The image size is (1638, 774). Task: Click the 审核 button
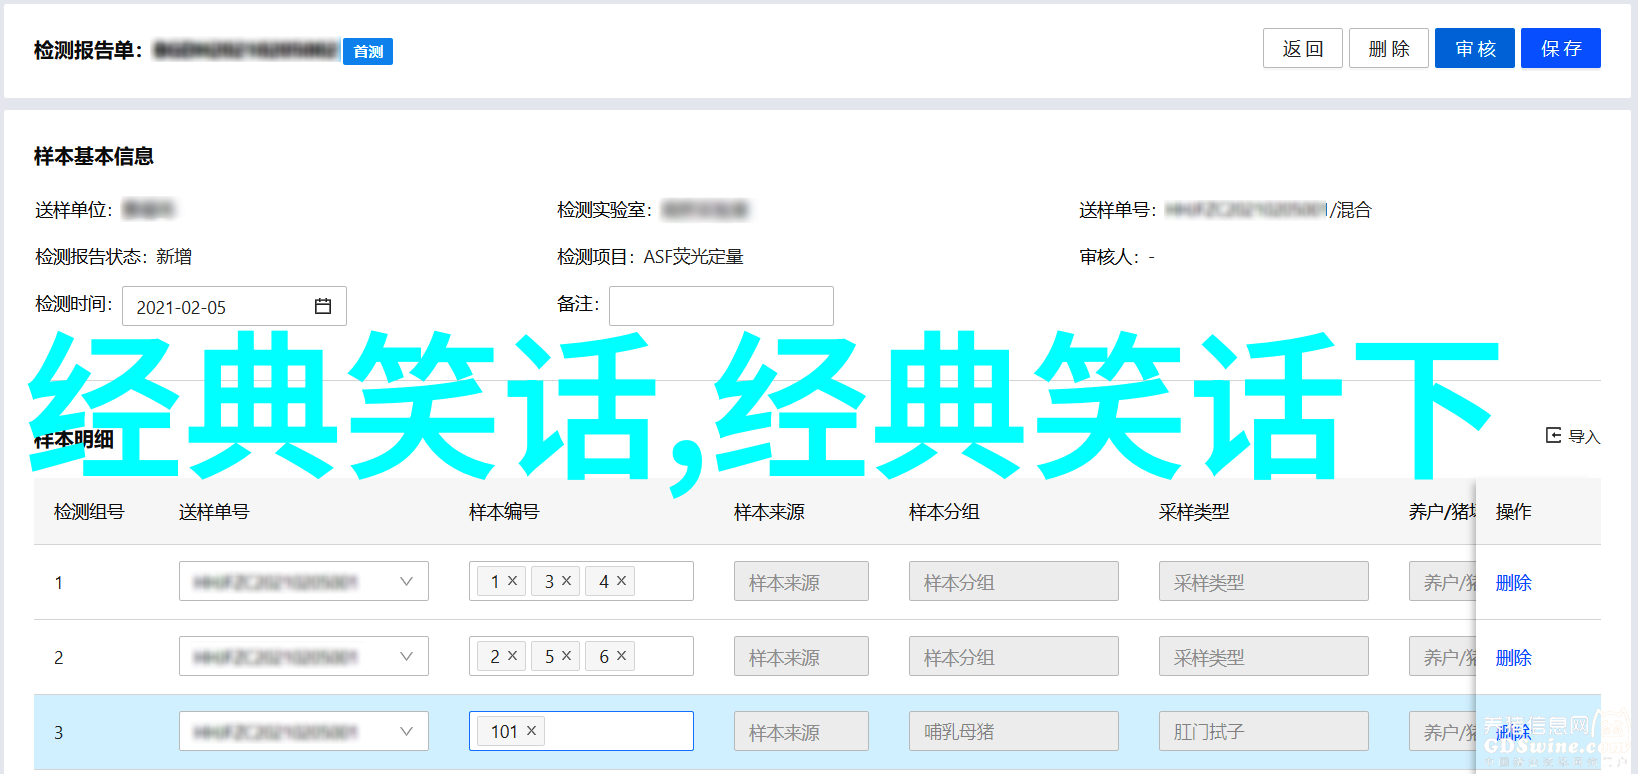click(x=1474, y=48)
